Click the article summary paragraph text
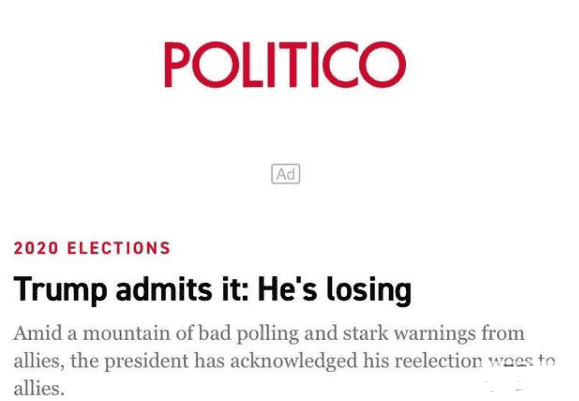 click(x=284, y=360)
